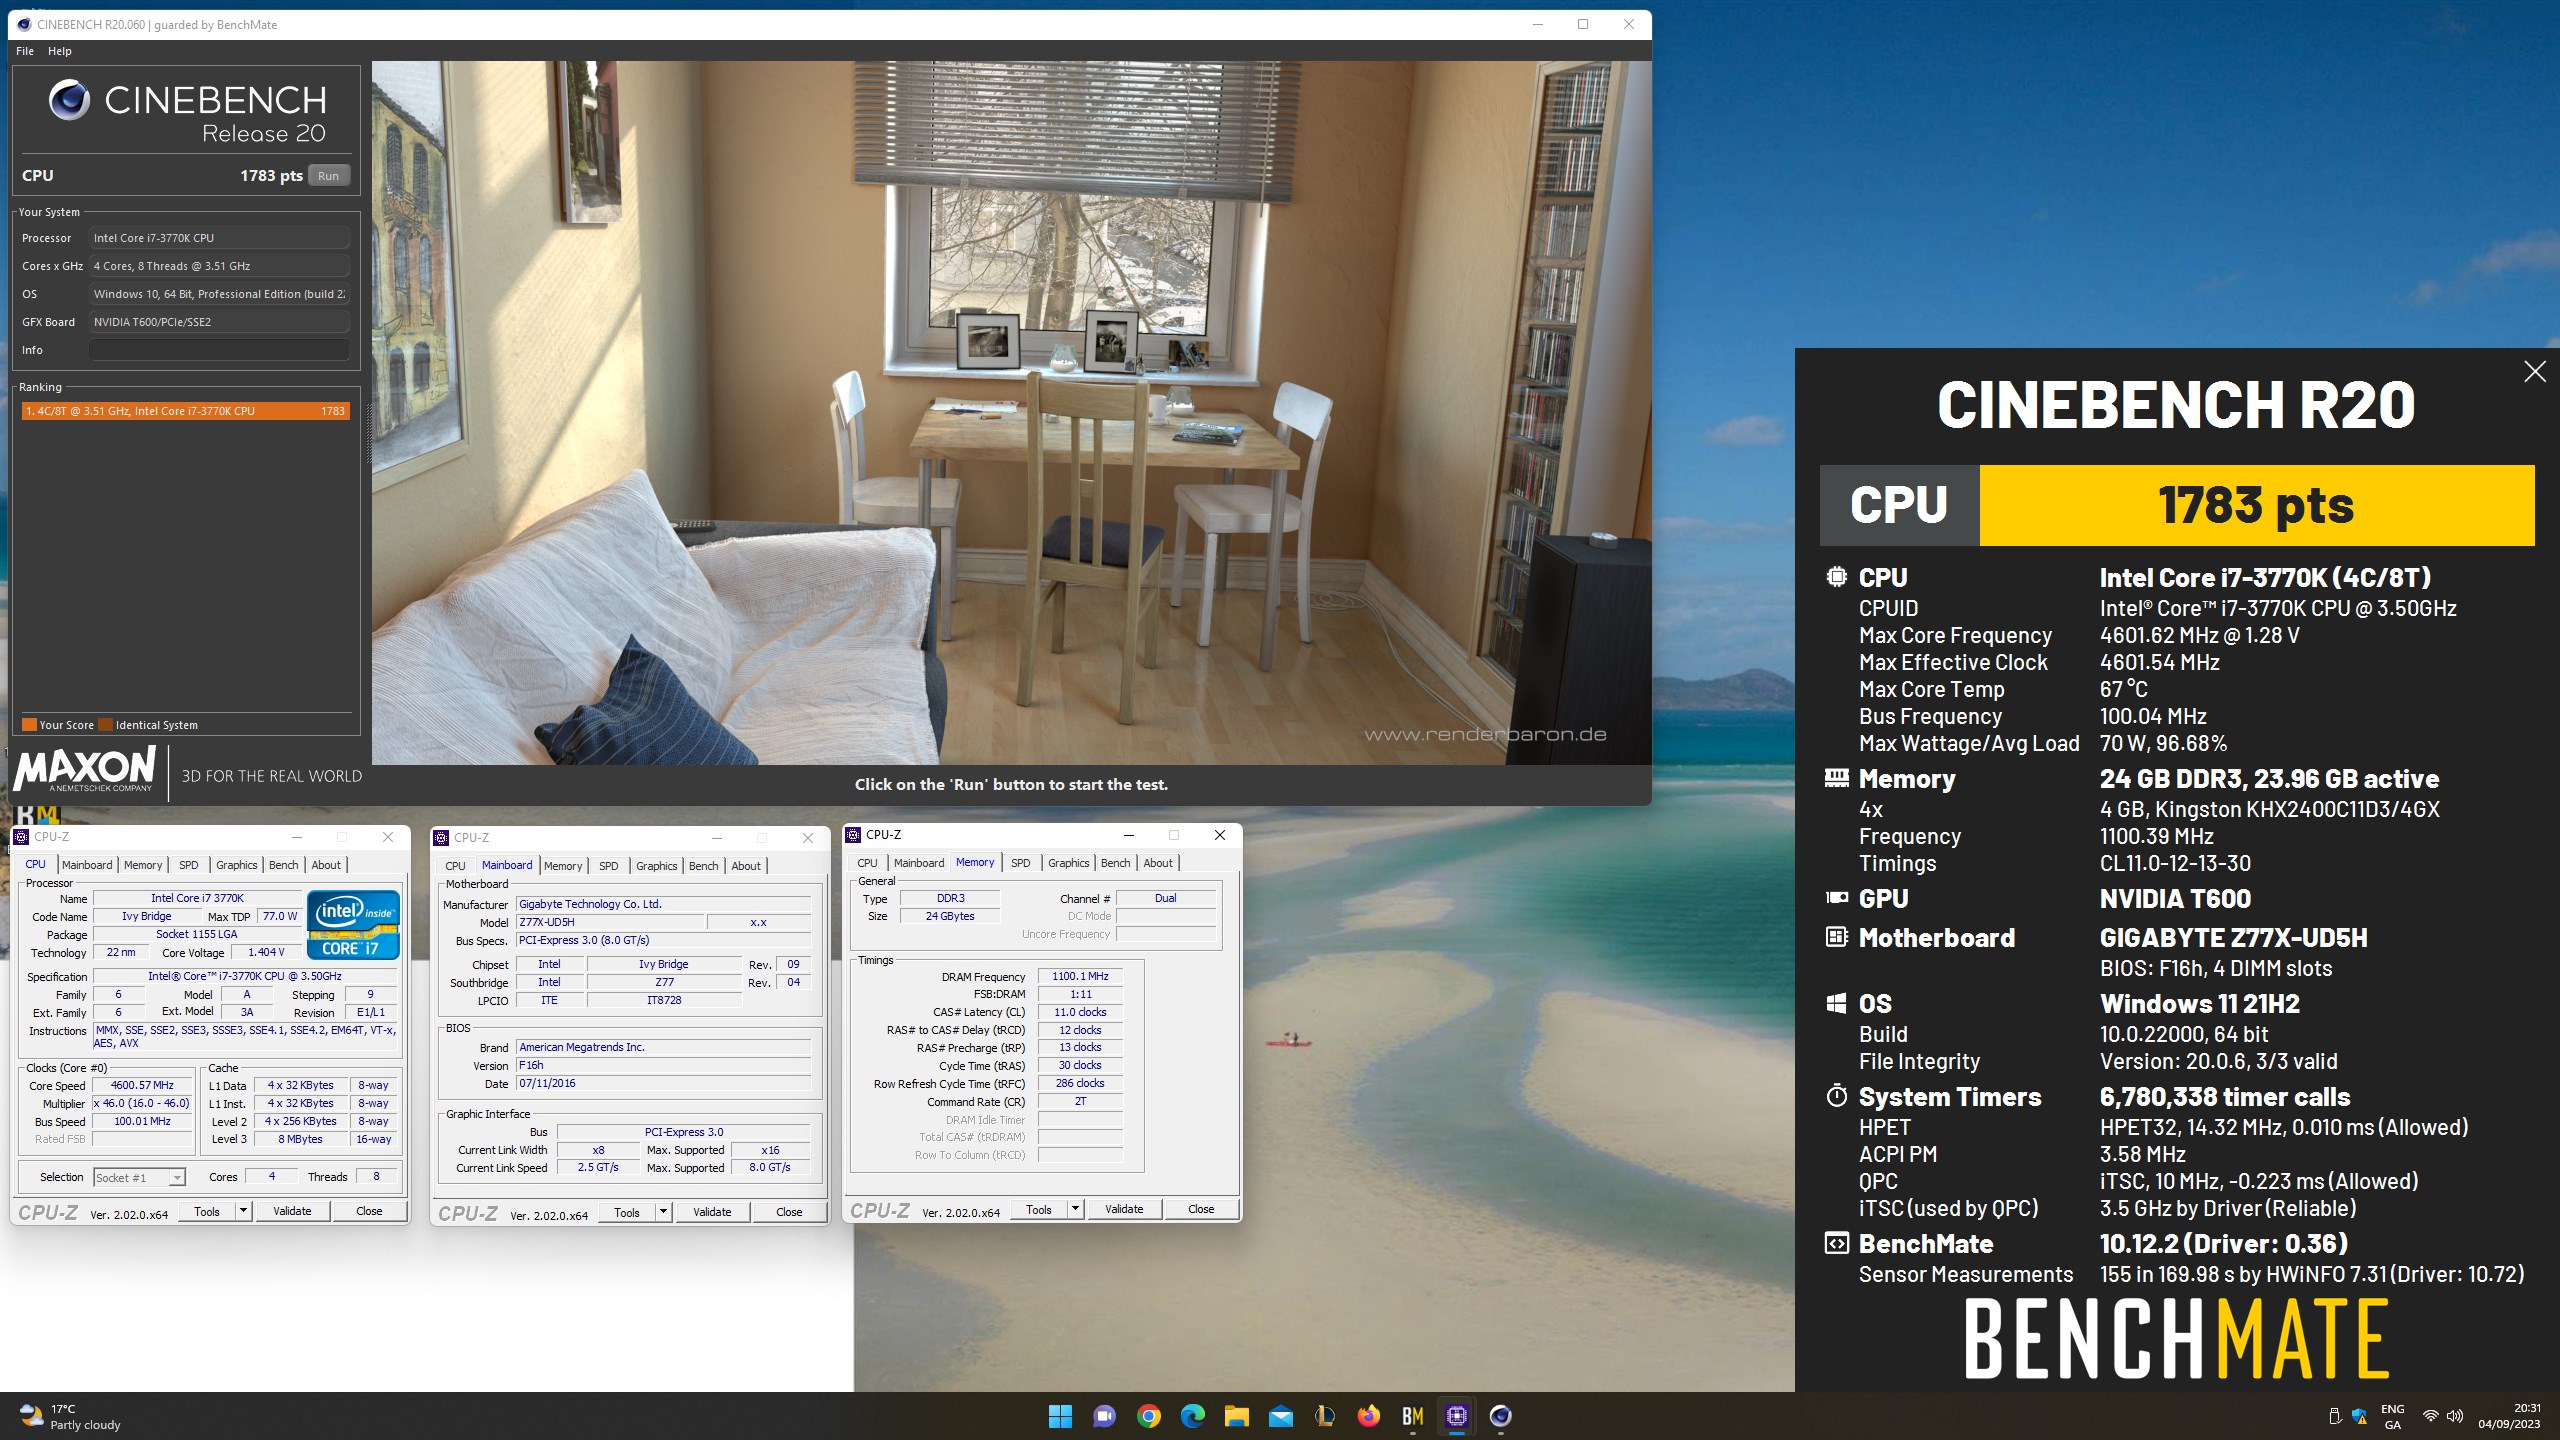Switch to the SPD tab in the Mainboard window
The image size is (2560, 1440).
[x=609, y=866]
